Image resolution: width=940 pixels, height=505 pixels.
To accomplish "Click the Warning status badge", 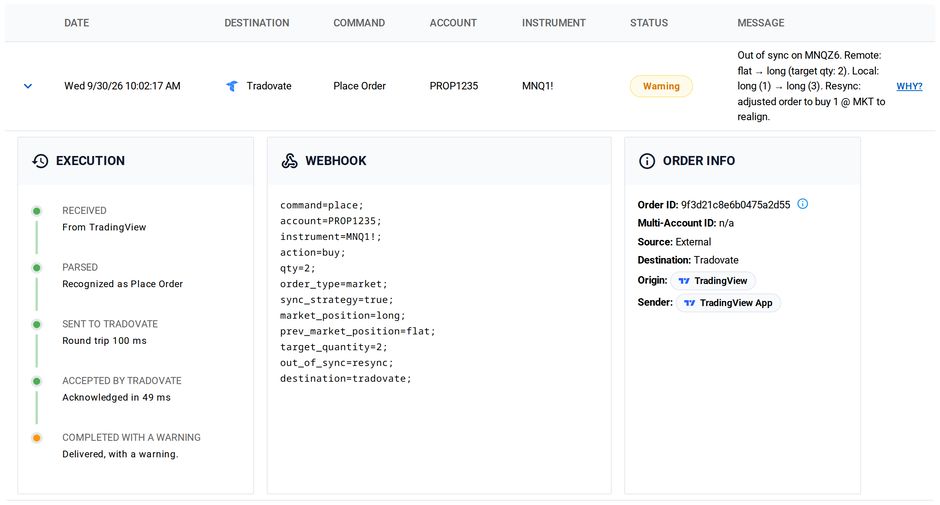I will 661,86.
